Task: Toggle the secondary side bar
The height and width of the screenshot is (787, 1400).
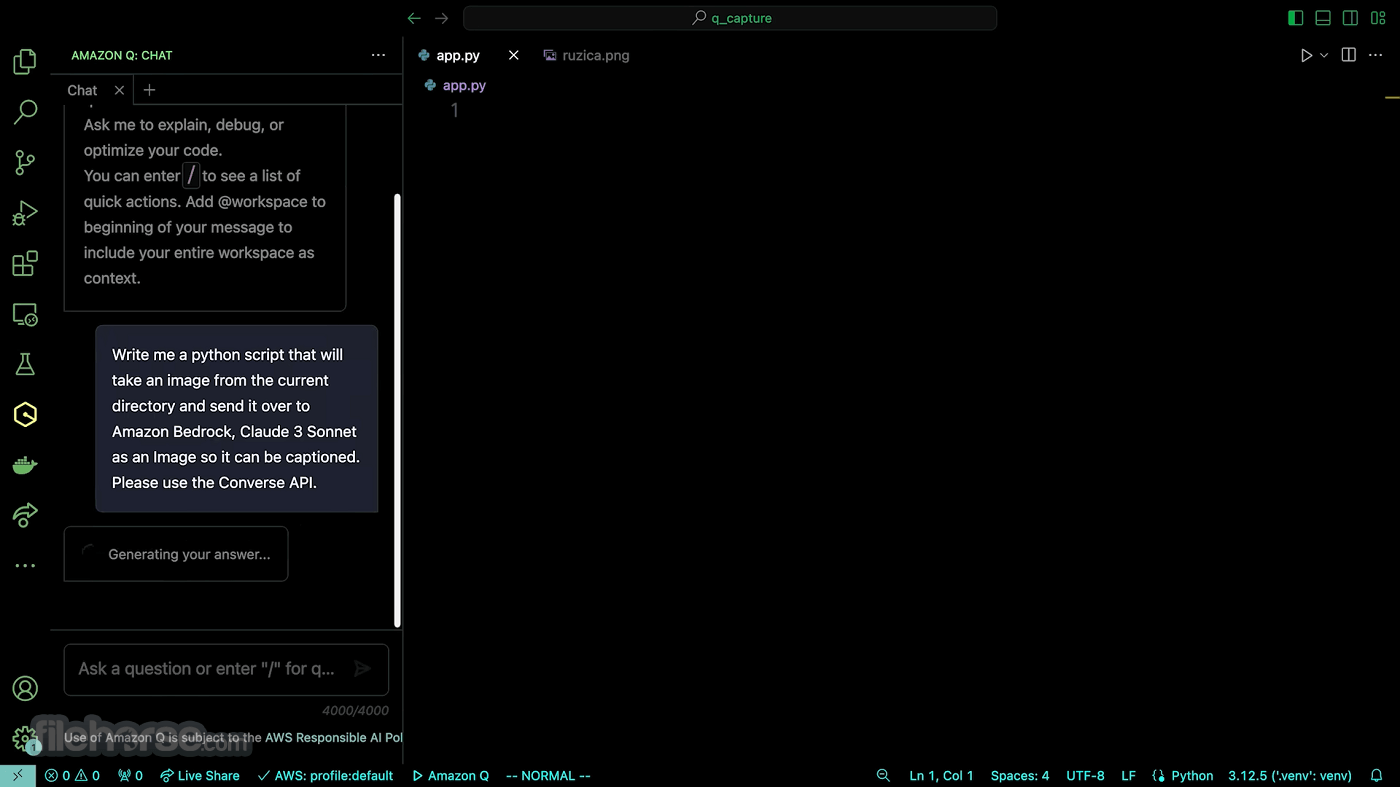Action: [1350, 18]
